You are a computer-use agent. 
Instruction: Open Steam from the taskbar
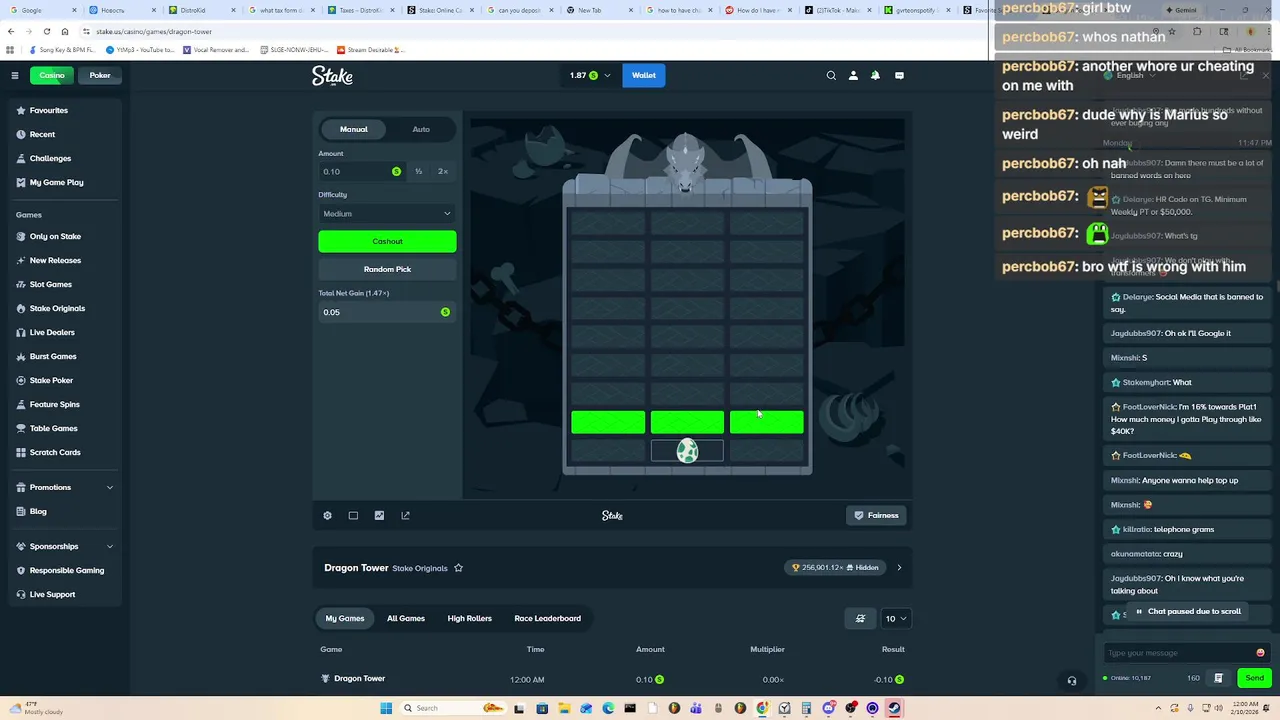point(894,708)
